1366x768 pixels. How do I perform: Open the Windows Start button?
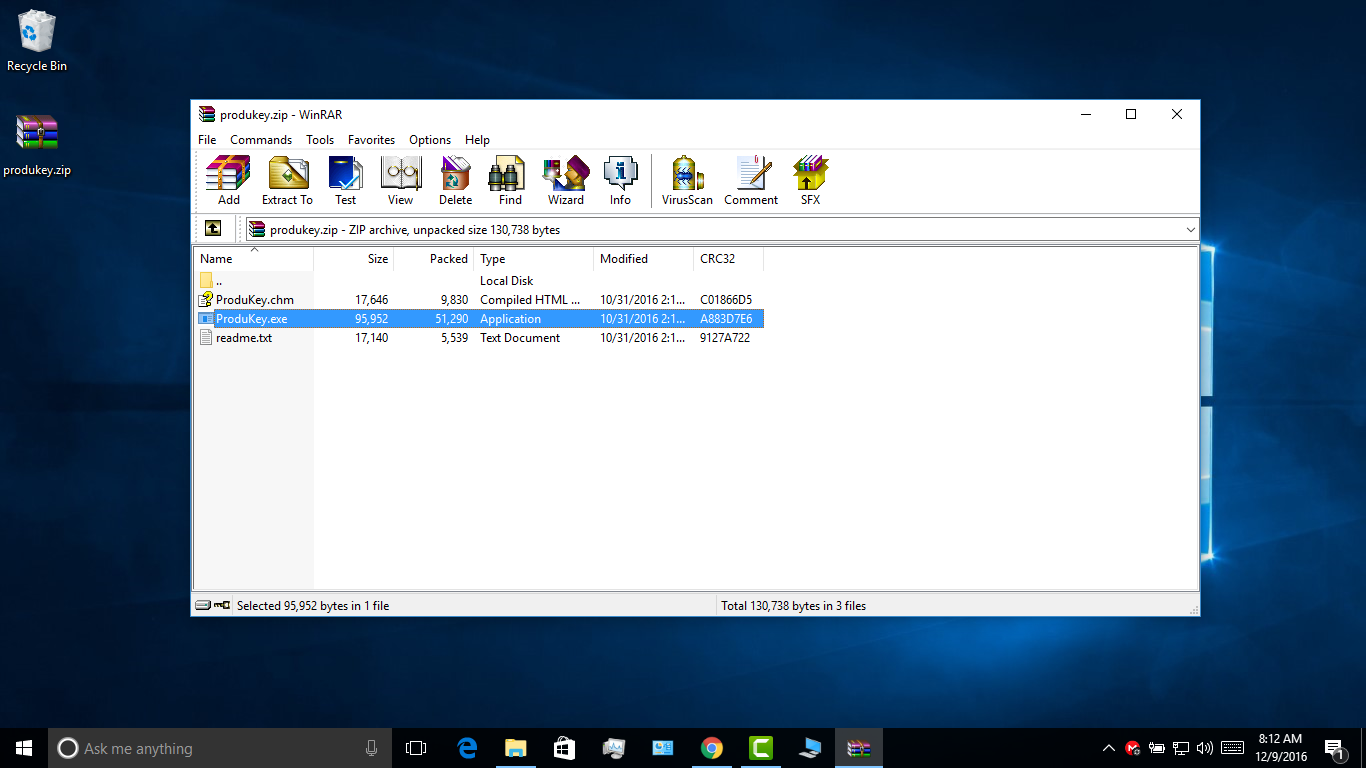click(24, 748)
